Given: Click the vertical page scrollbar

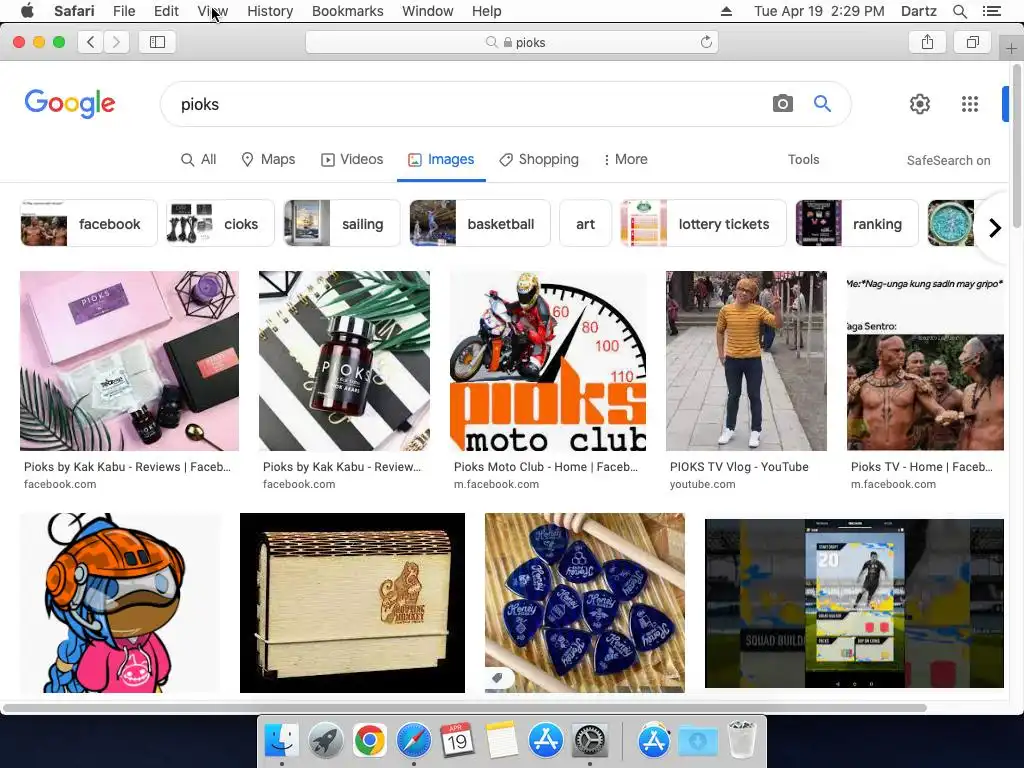Looking at the screenshot, I should 1017,146.
